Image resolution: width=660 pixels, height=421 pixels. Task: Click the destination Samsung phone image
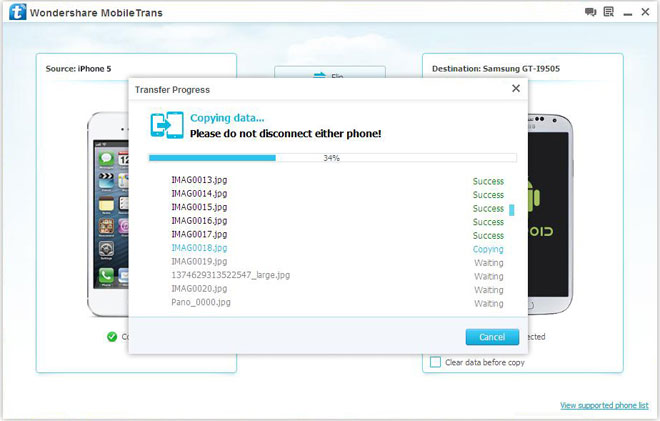coord(550,214)
